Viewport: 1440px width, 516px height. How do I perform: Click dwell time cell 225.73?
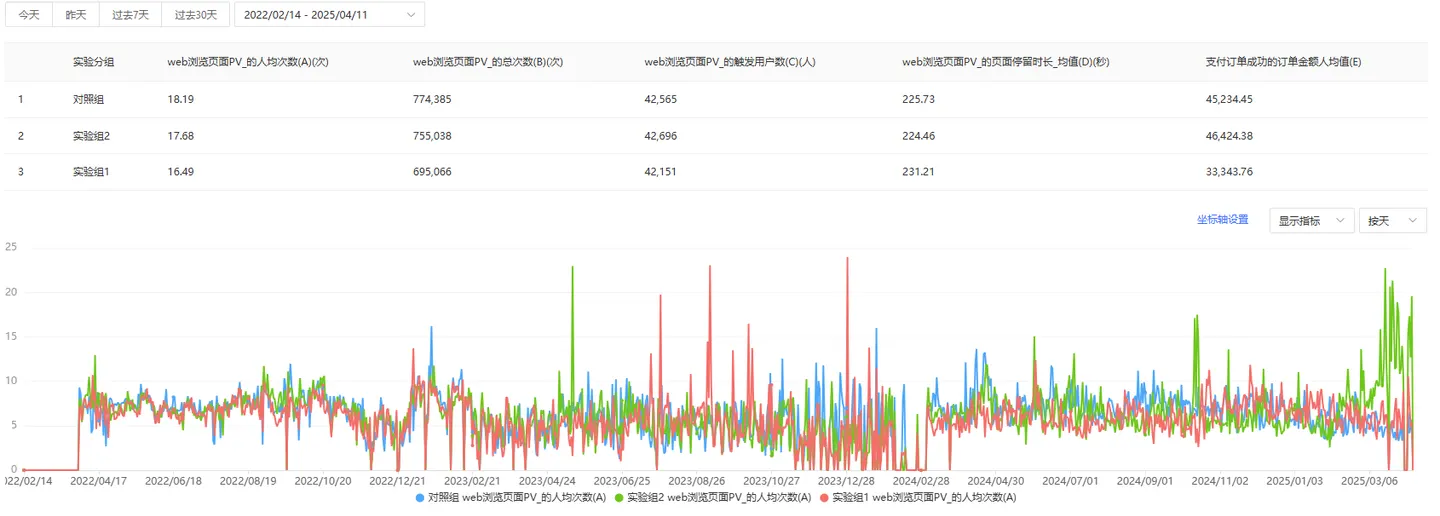pos(919,99)
